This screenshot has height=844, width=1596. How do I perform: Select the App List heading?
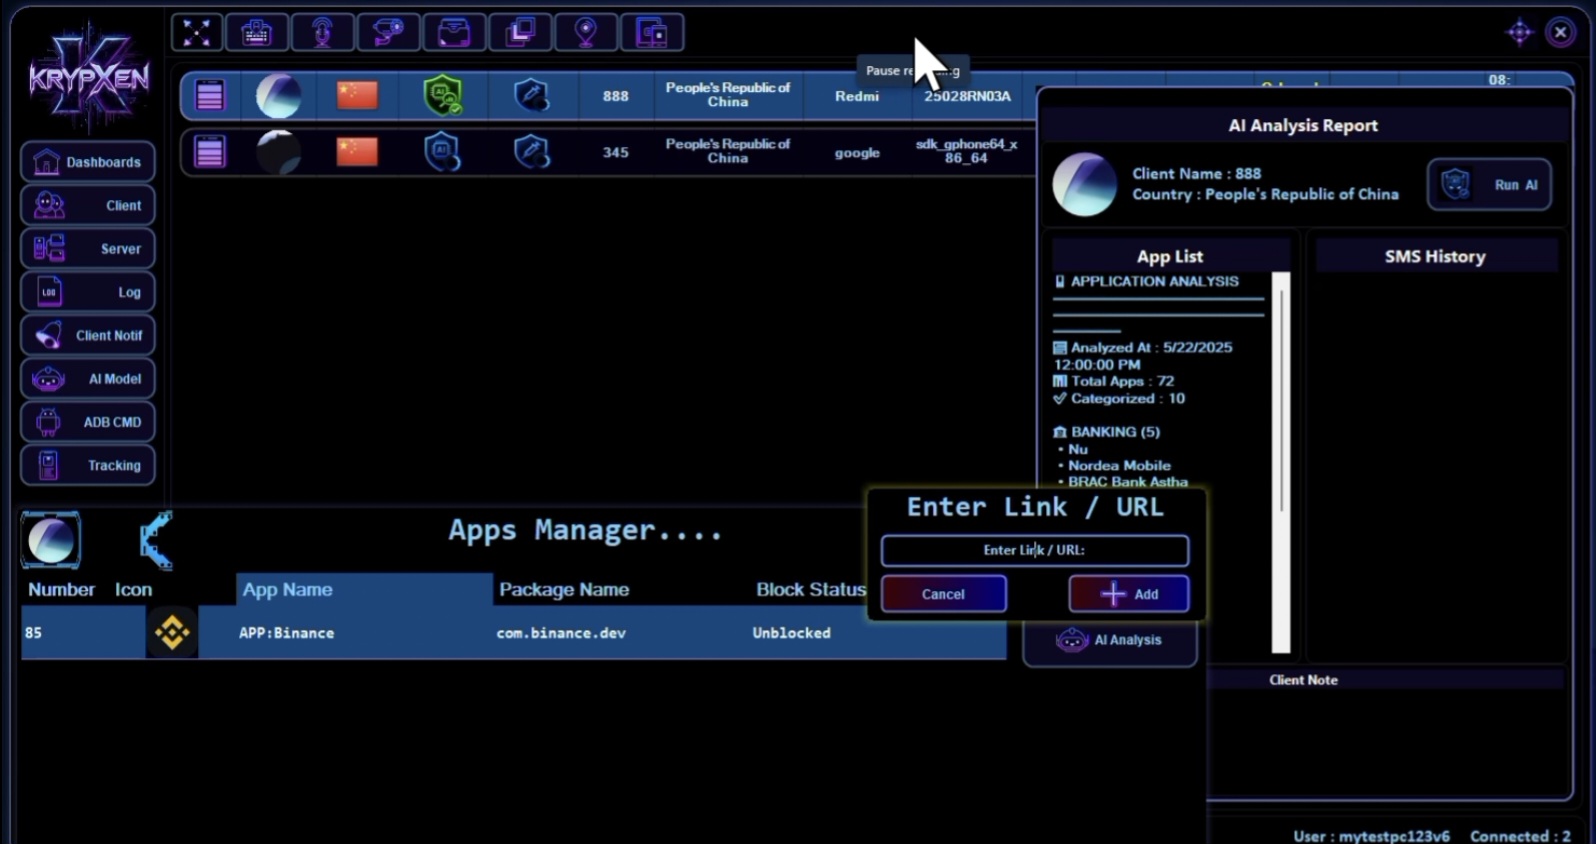(x=1169, y=256)
